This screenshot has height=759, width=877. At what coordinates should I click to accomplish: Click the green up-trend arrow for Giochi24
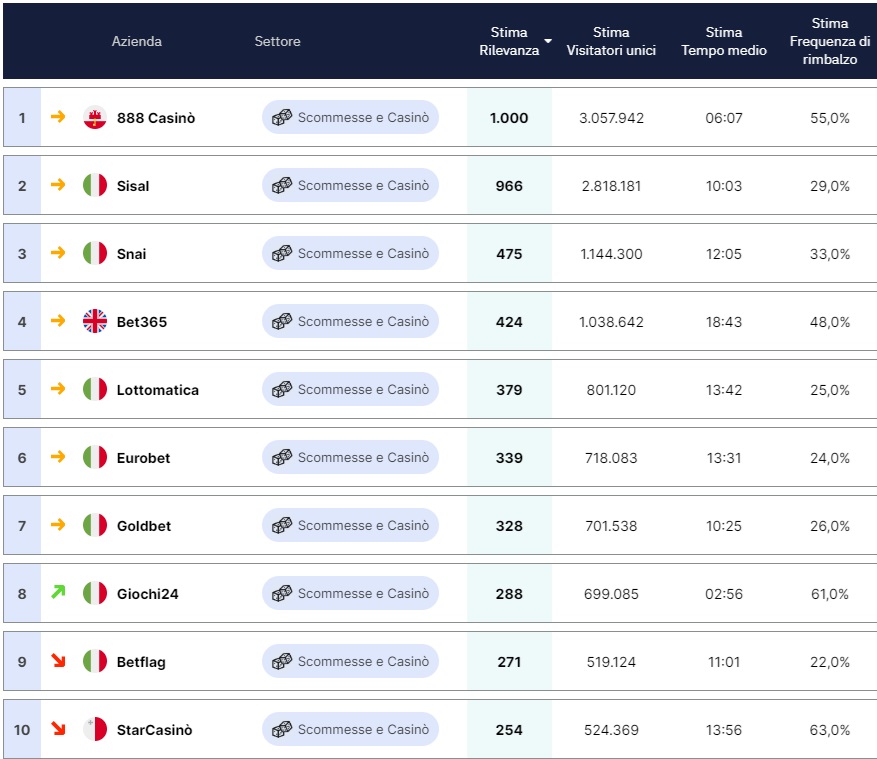point(58,591)
